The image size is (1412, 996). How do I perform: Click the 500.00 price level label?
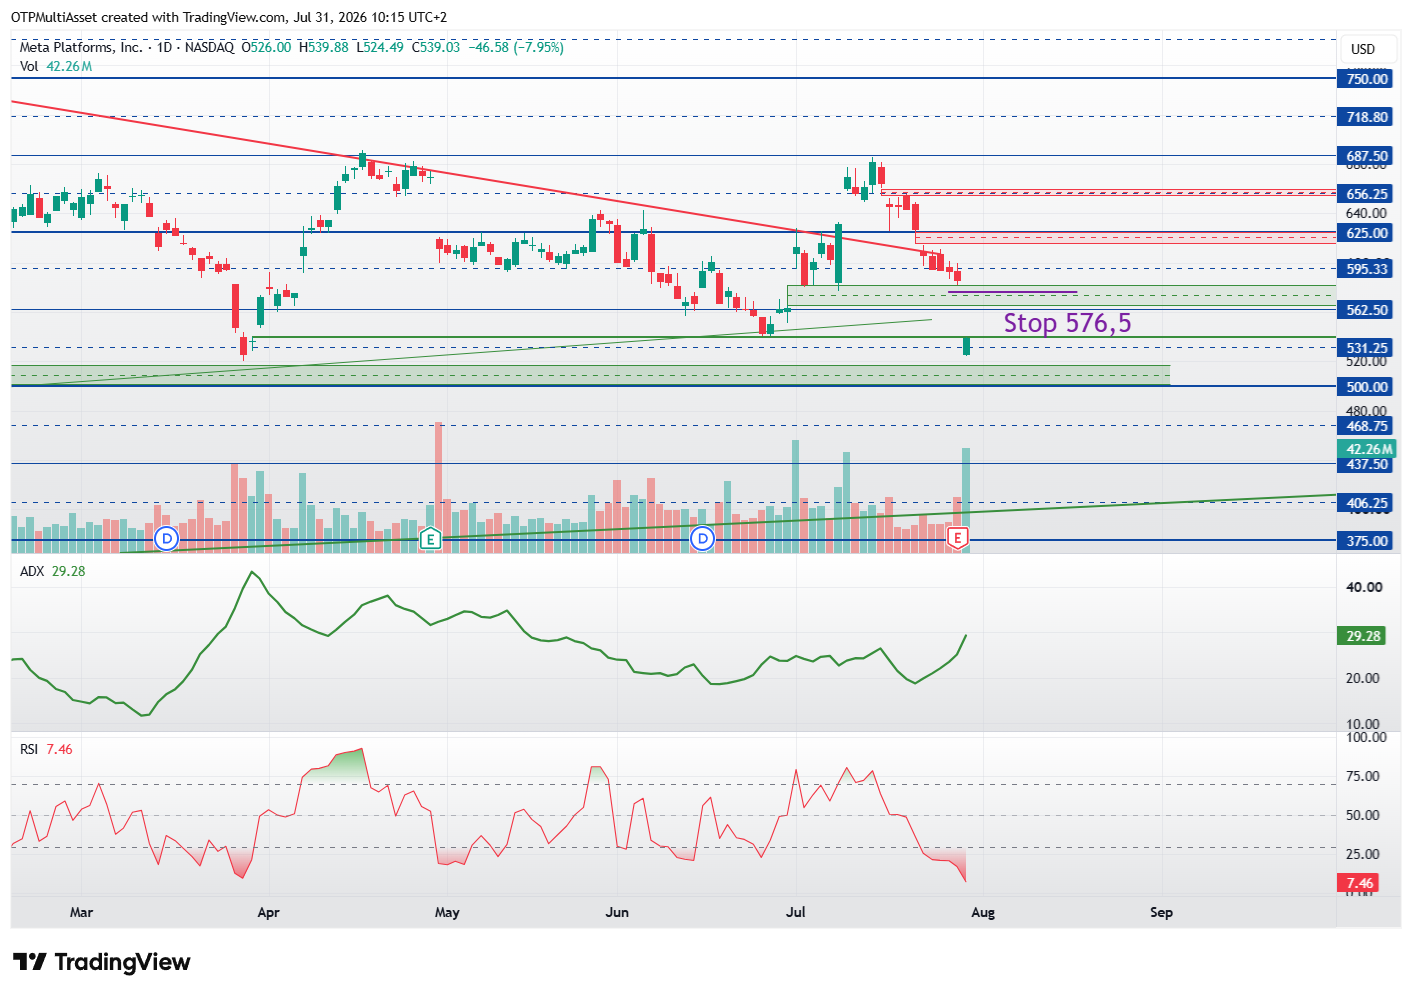pos(1365,387)
